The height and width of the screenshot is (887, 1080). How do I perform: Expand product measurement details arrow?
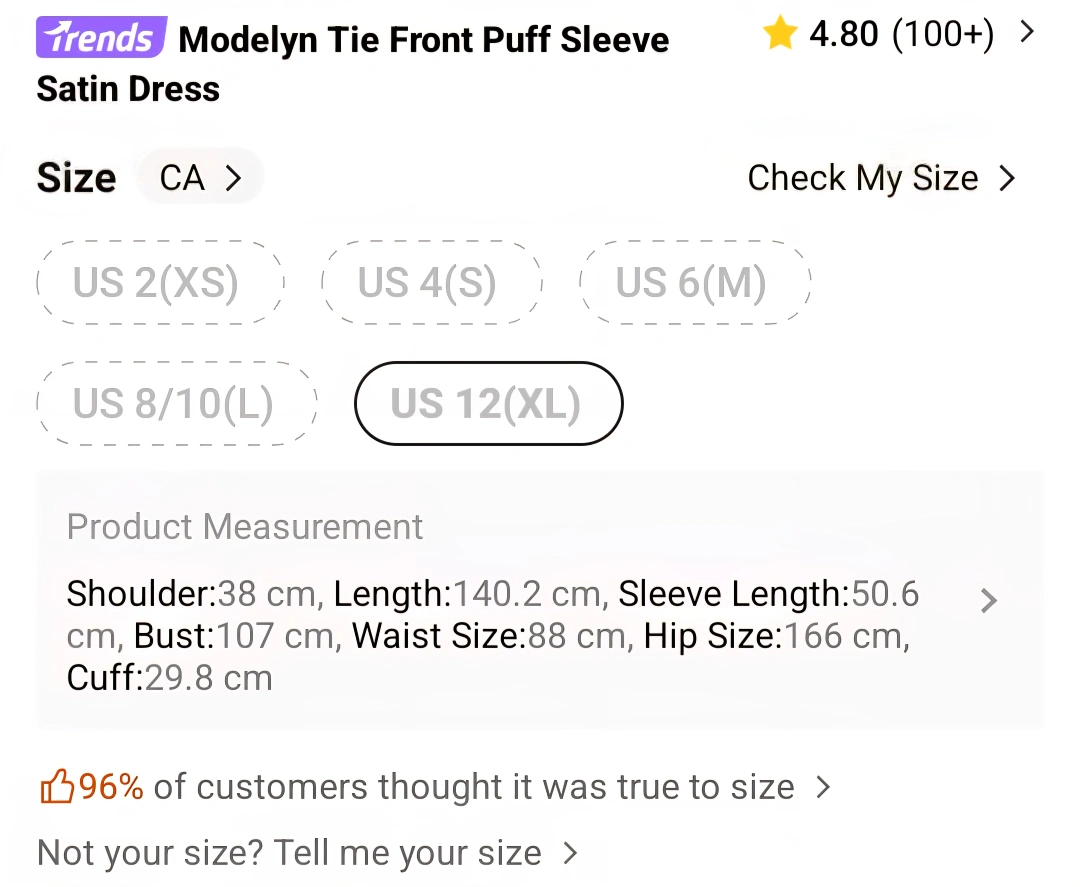(989, 600)
